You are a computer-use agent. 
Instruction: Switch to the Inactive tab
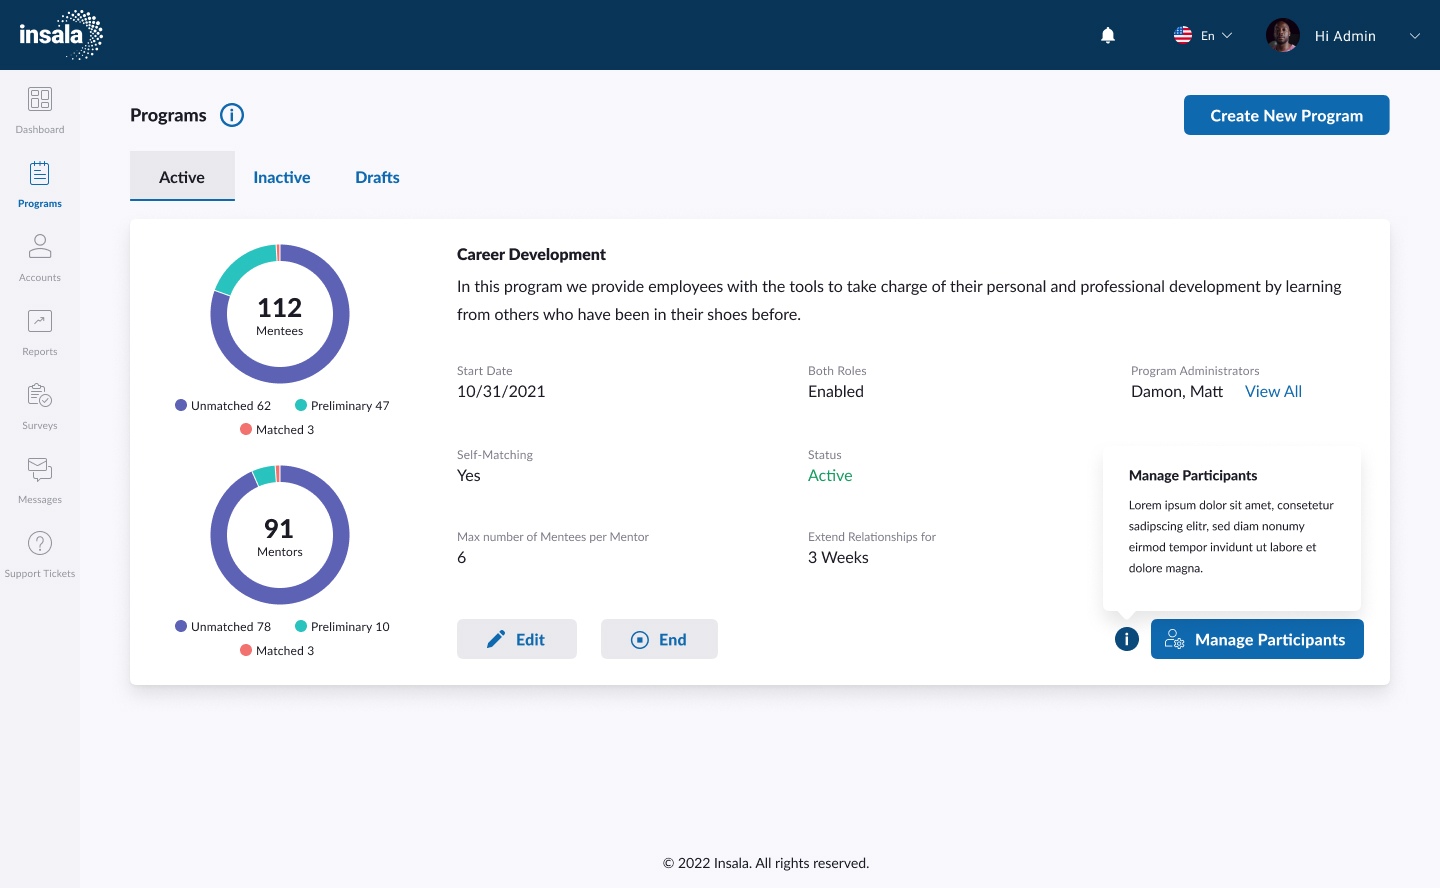tap(281, 177)
